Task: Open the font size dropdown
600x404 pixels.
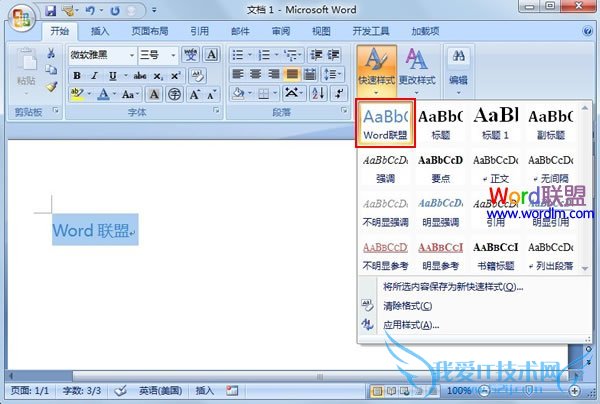Action: point(173,55)
